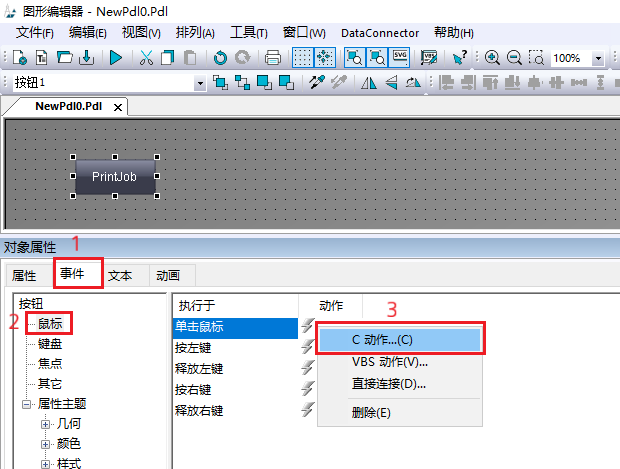Open the 帮助(H) menu

454,33
